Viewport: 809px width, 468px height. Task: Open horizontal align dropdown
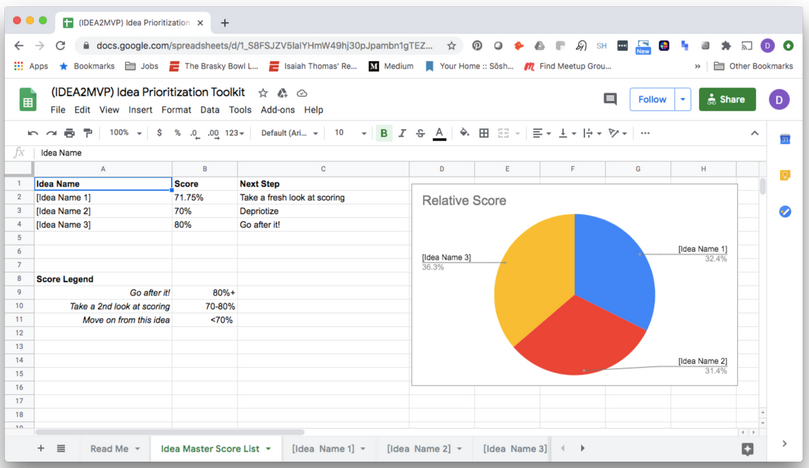click(541, 133)
